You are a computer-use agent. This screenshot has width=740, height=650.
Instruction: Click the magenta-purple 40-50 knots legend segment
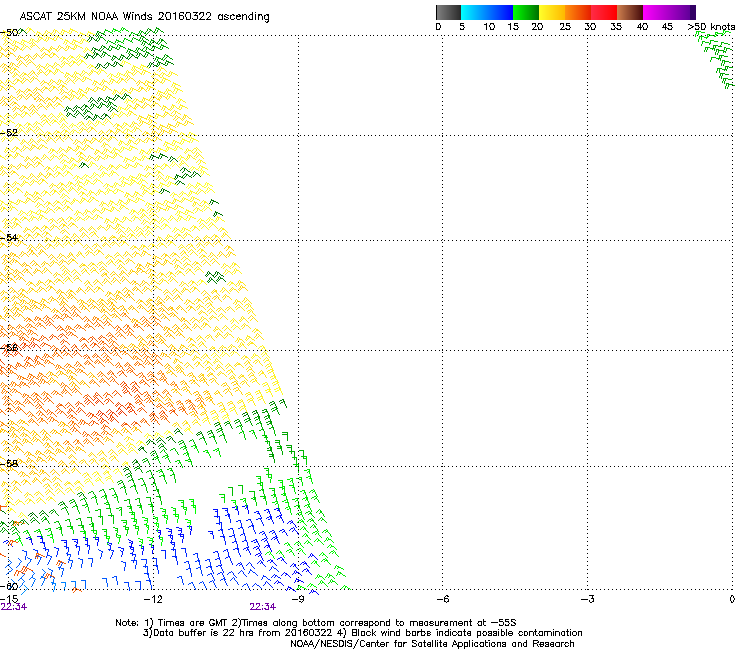(669, 12)
